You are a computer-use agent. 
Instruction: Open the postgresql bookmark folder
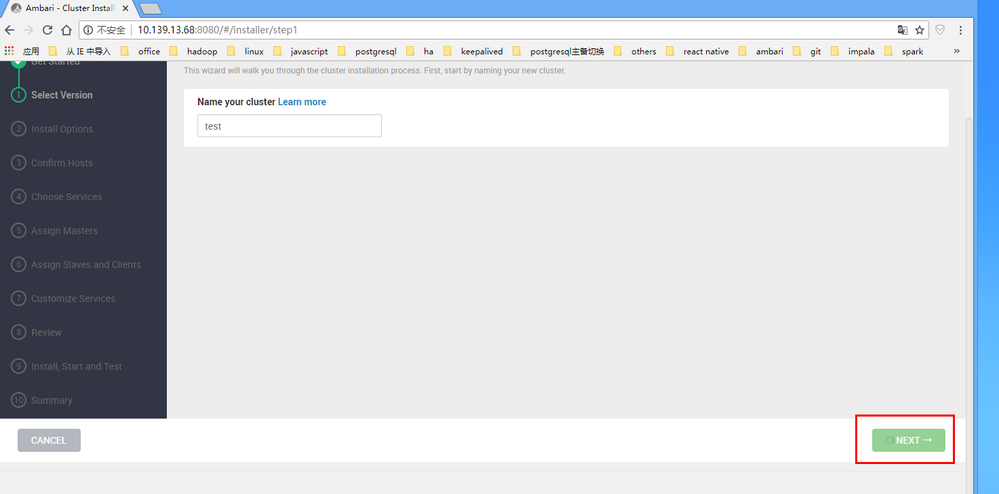click(x=367, y=52)
